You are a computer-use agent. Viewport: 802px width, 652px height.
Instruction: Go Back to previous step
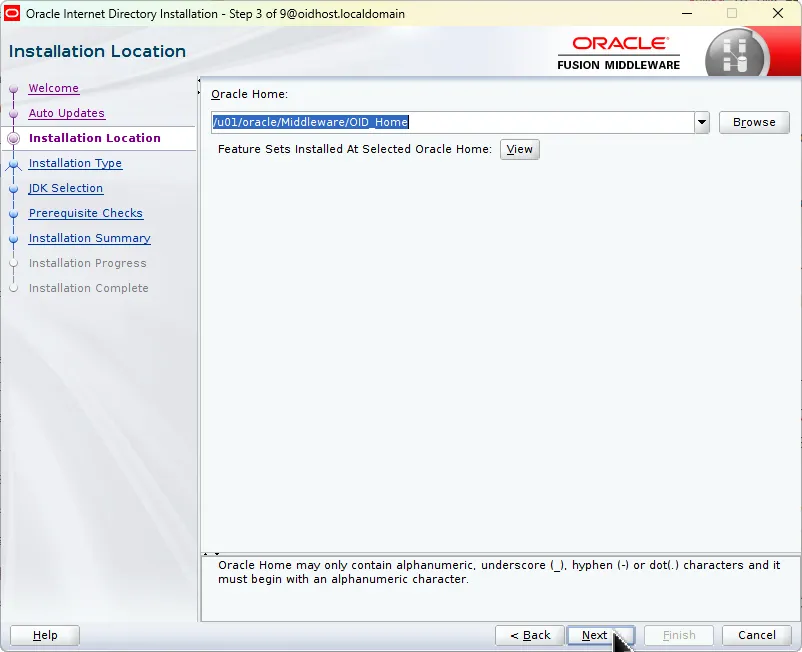pos(530,635)
